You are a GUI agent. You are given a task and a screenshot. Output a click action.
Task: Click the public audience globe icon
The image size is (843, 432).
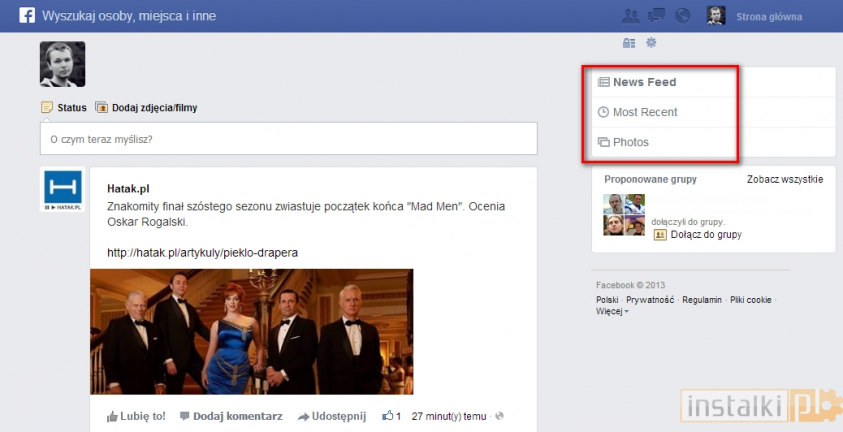(499, 416)
